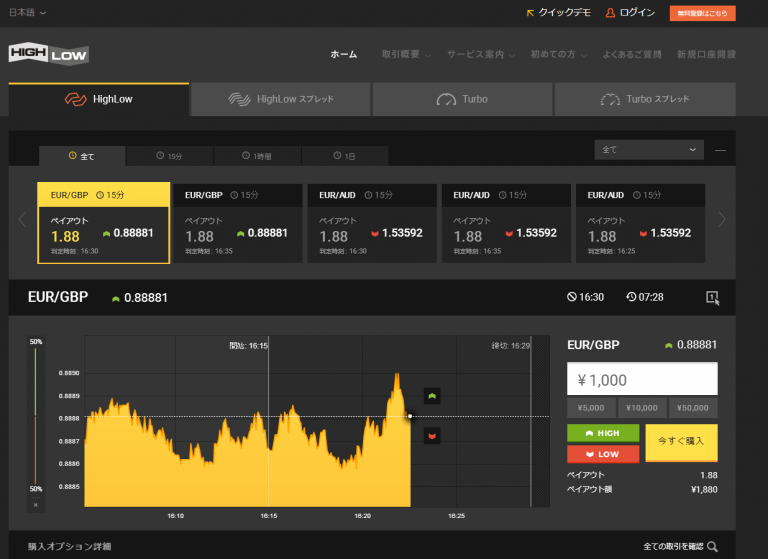Click the 今すぐ購入 buy now button
This screenshot has height=559, width=768.
681,443
